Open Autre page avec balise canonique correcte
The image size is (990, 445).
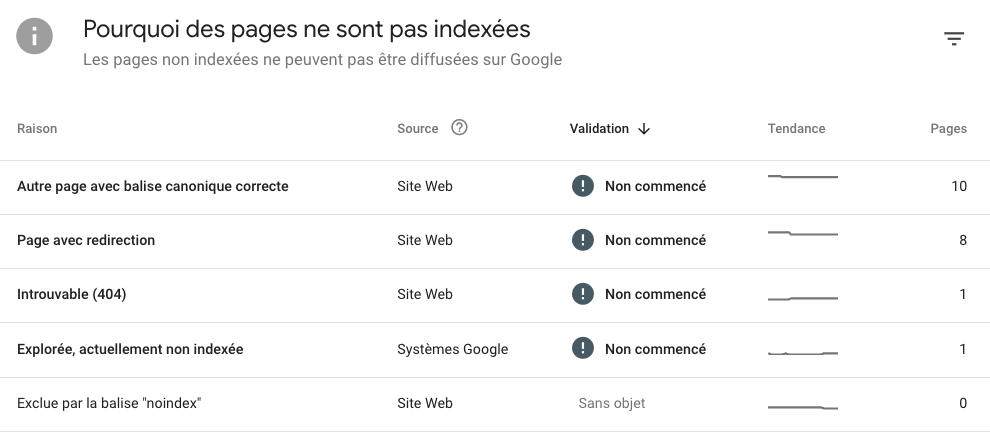click(x=495, y=187)
